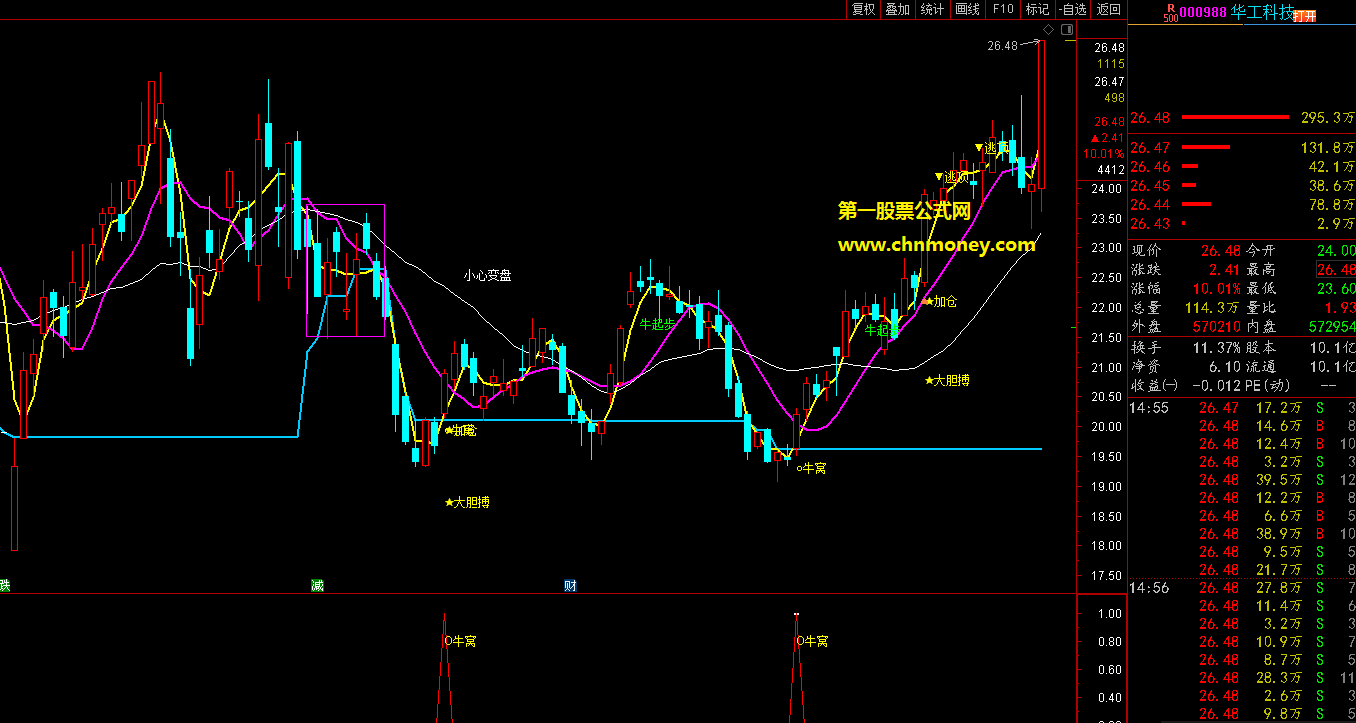Viewport: 1356px width, 723px height.
Task: Click the 小心变盘 warning label
Action: 488,275
